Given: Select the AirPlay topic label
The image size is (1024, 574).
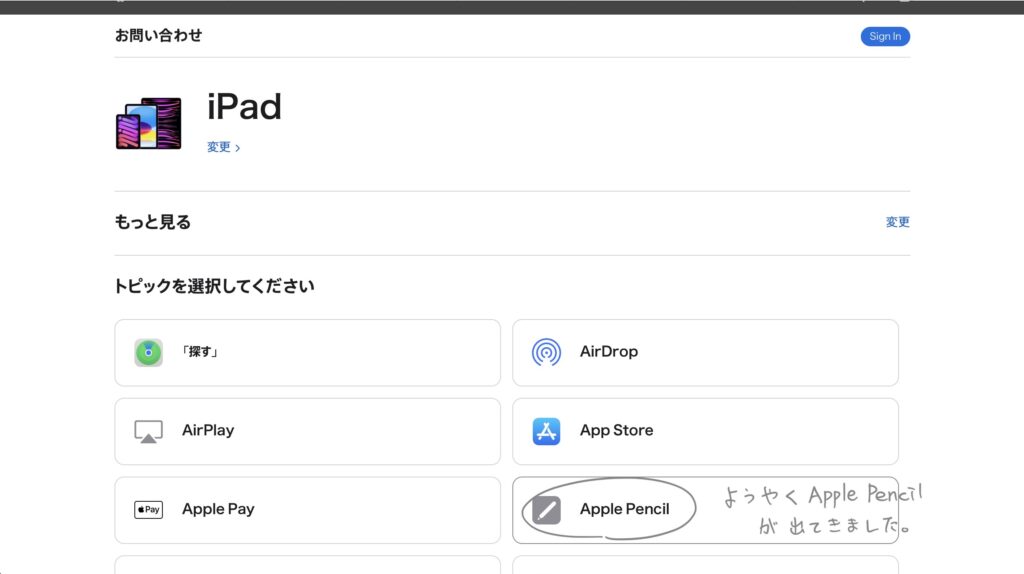Looking at the screenshot, I should [x=208, y=430].
